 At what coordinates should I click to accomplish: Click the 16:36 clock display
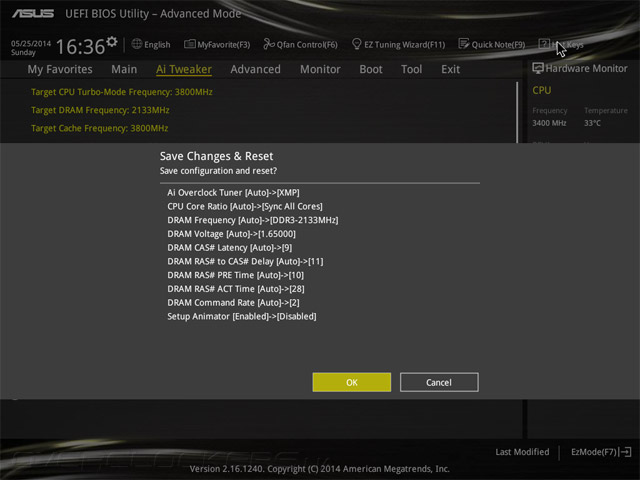(80, 47)
